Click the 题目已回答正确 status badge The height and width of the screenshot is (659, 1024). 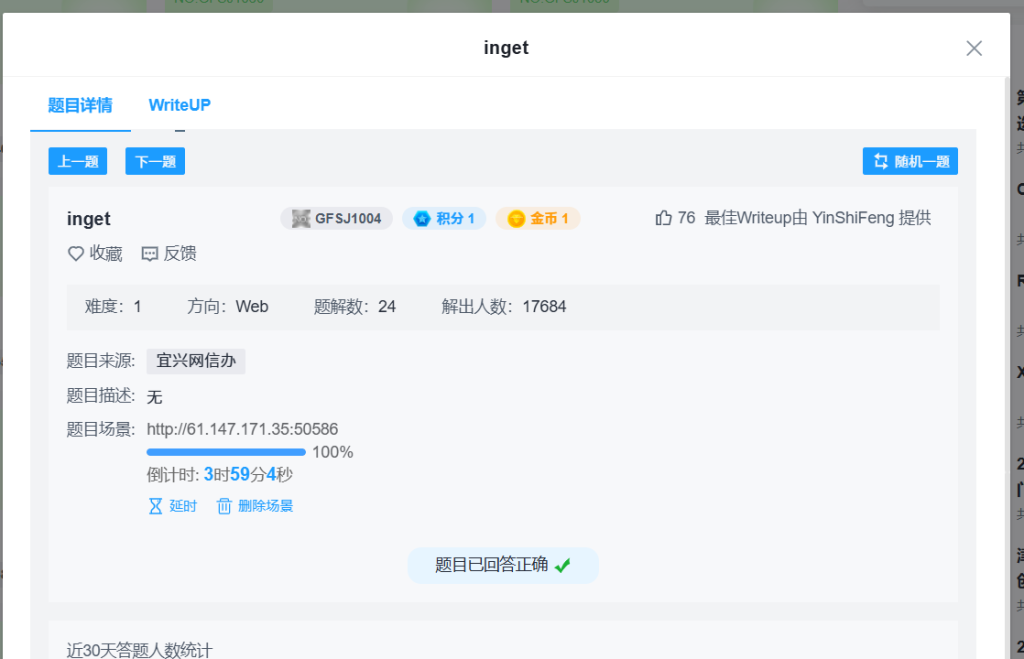point(502,565)
